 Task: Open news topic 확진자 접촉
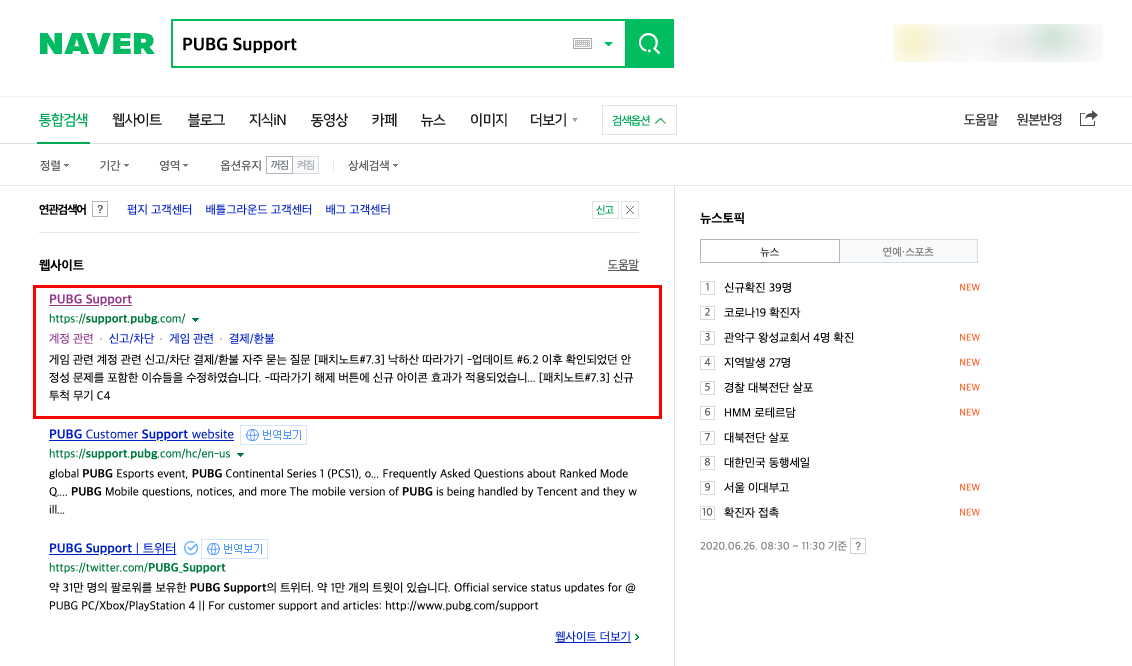click(752, 512)
